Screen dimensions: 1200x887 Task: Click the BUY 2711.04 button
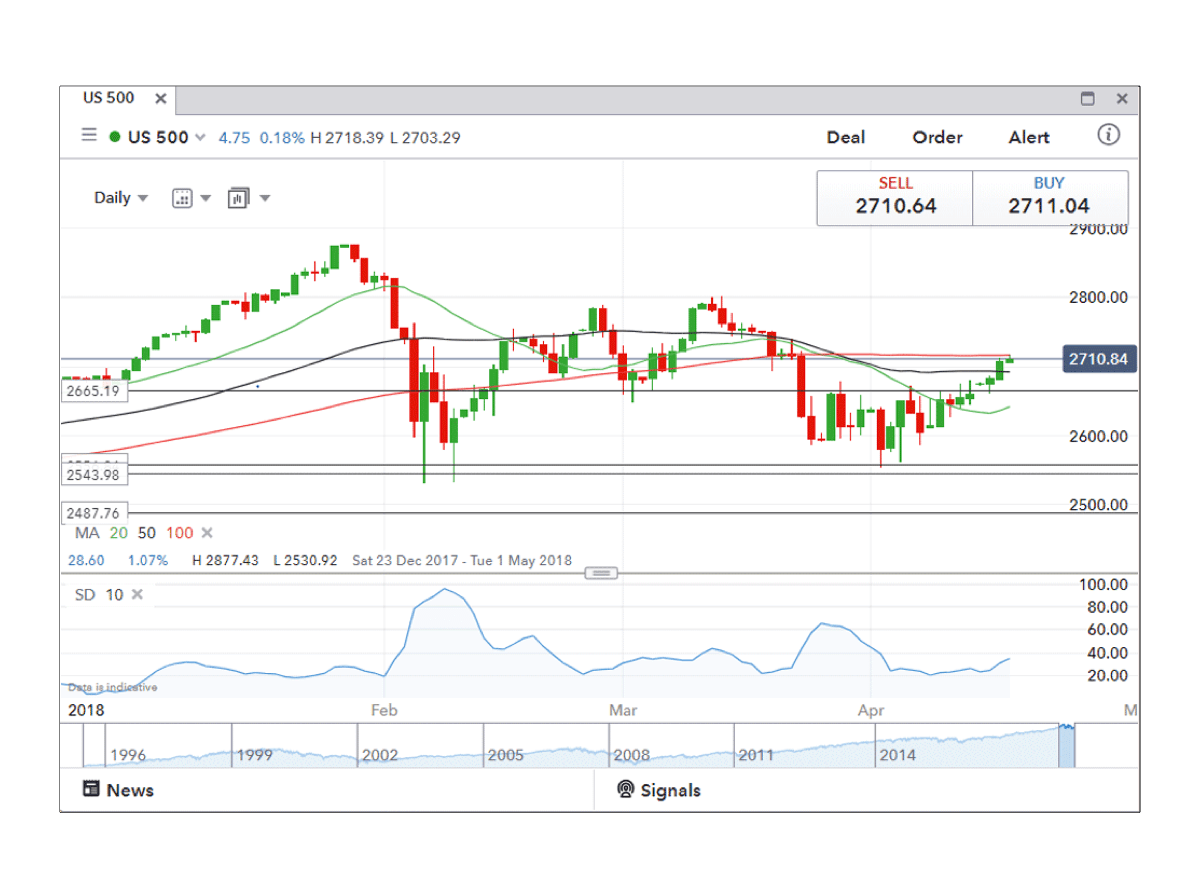(x=1049, y=197)
